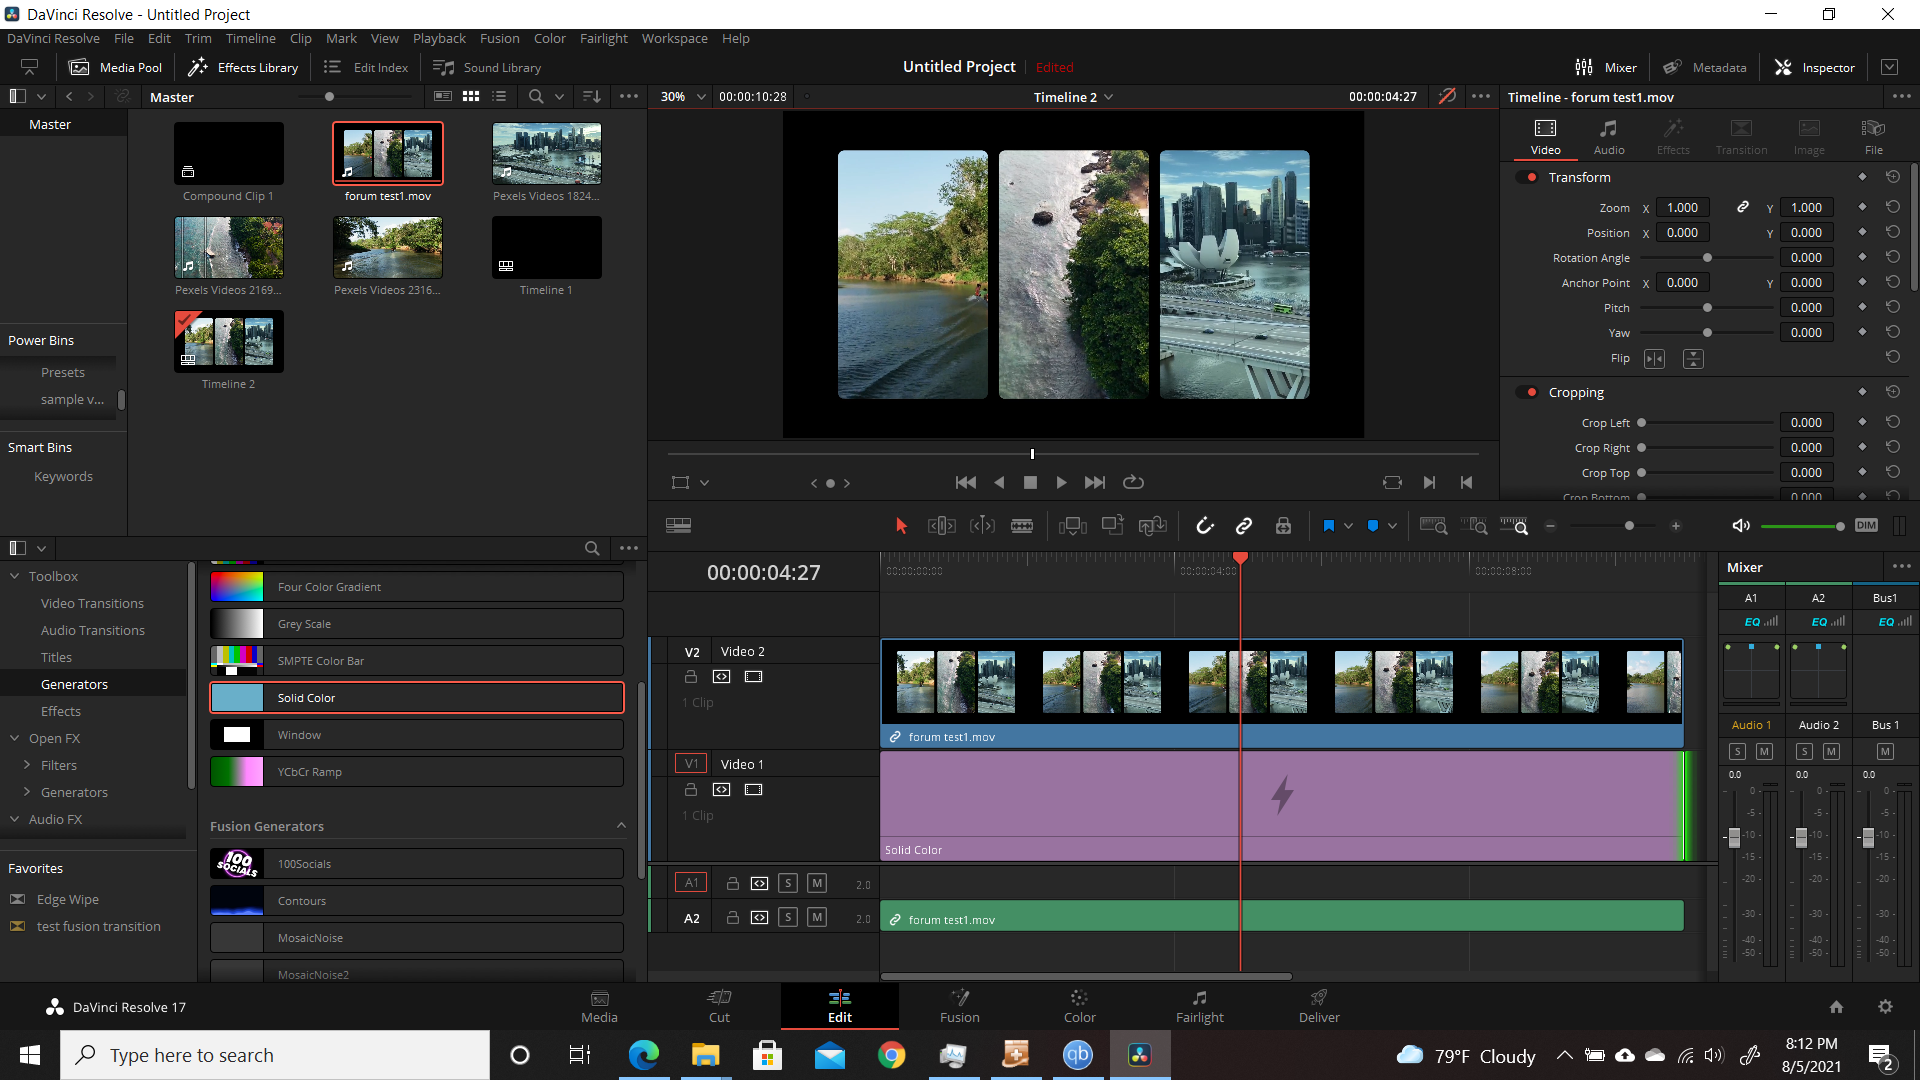The image size is (1920, 1080).
Task: Switch media pool to list view
Action: tap(499, 97)
